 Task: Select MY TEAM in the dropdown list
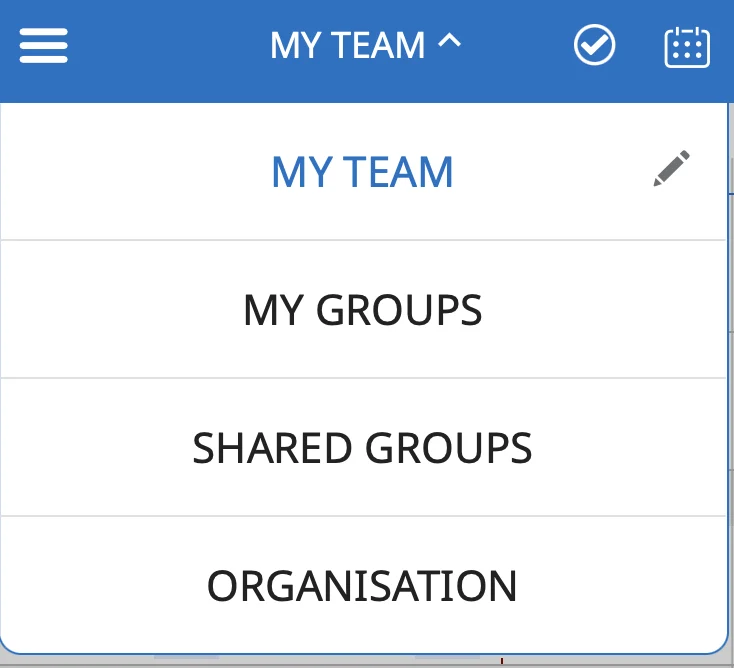(x=362, y=172)
